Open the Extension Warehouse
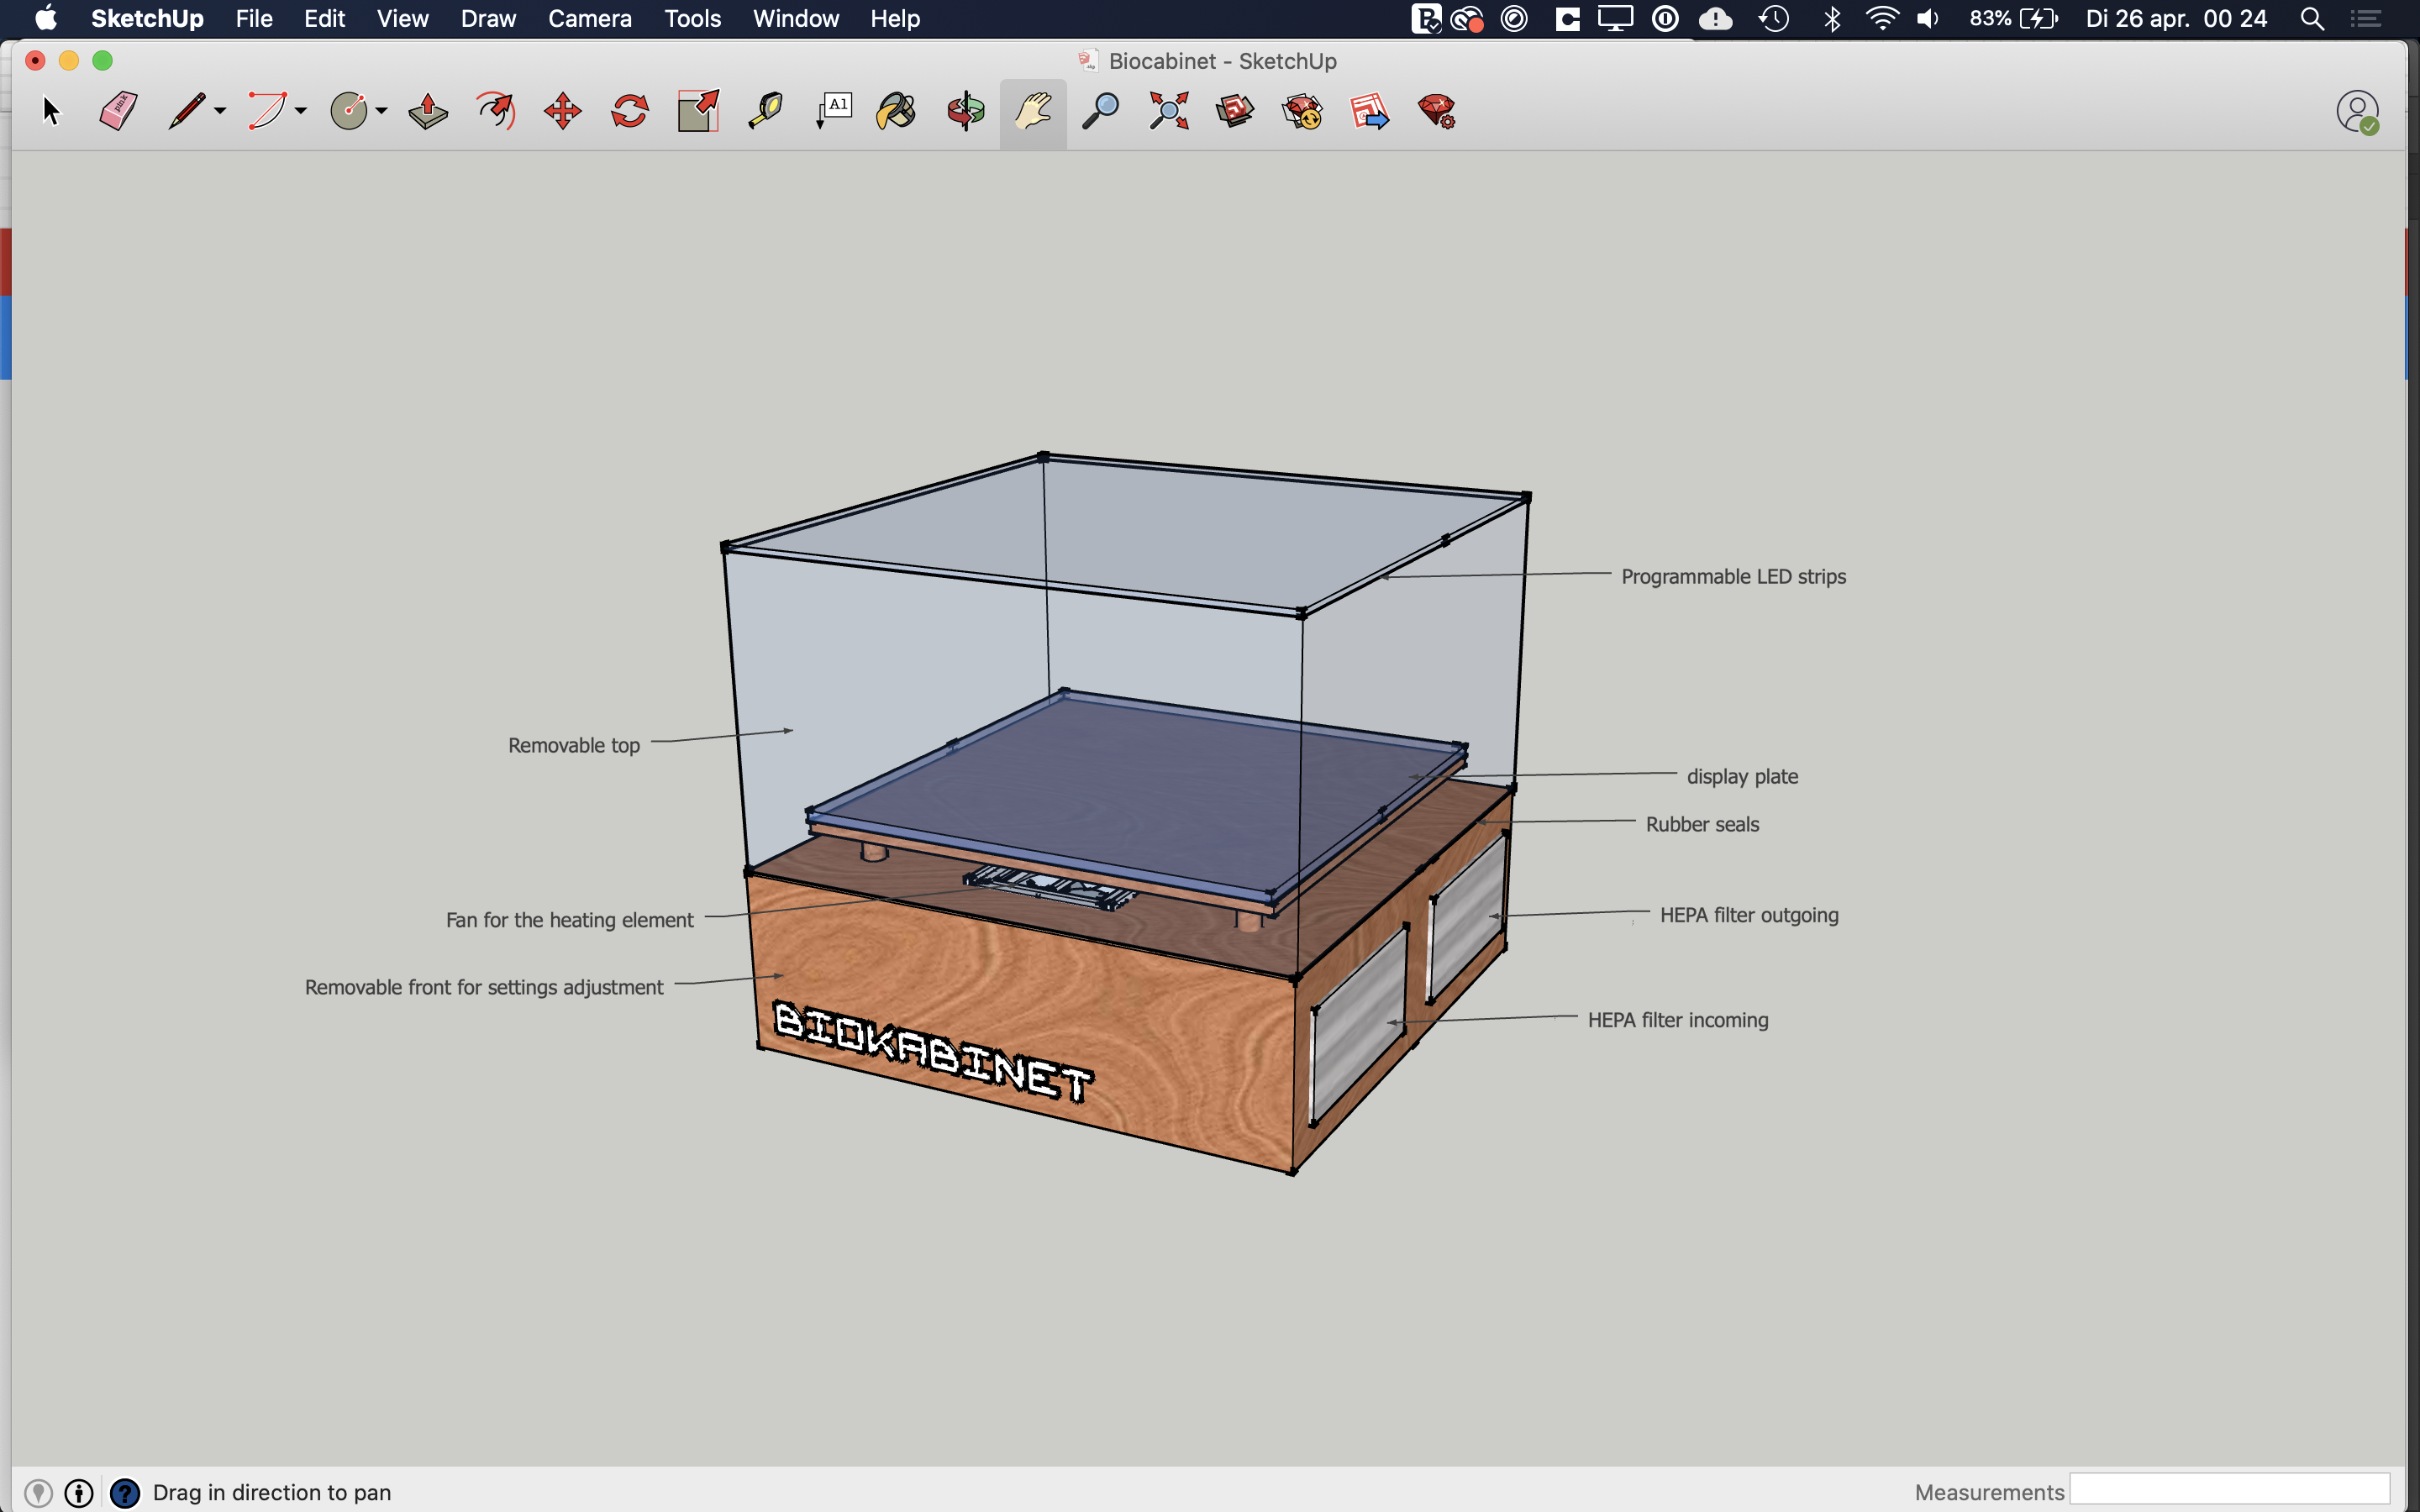 click(1303, 111)
